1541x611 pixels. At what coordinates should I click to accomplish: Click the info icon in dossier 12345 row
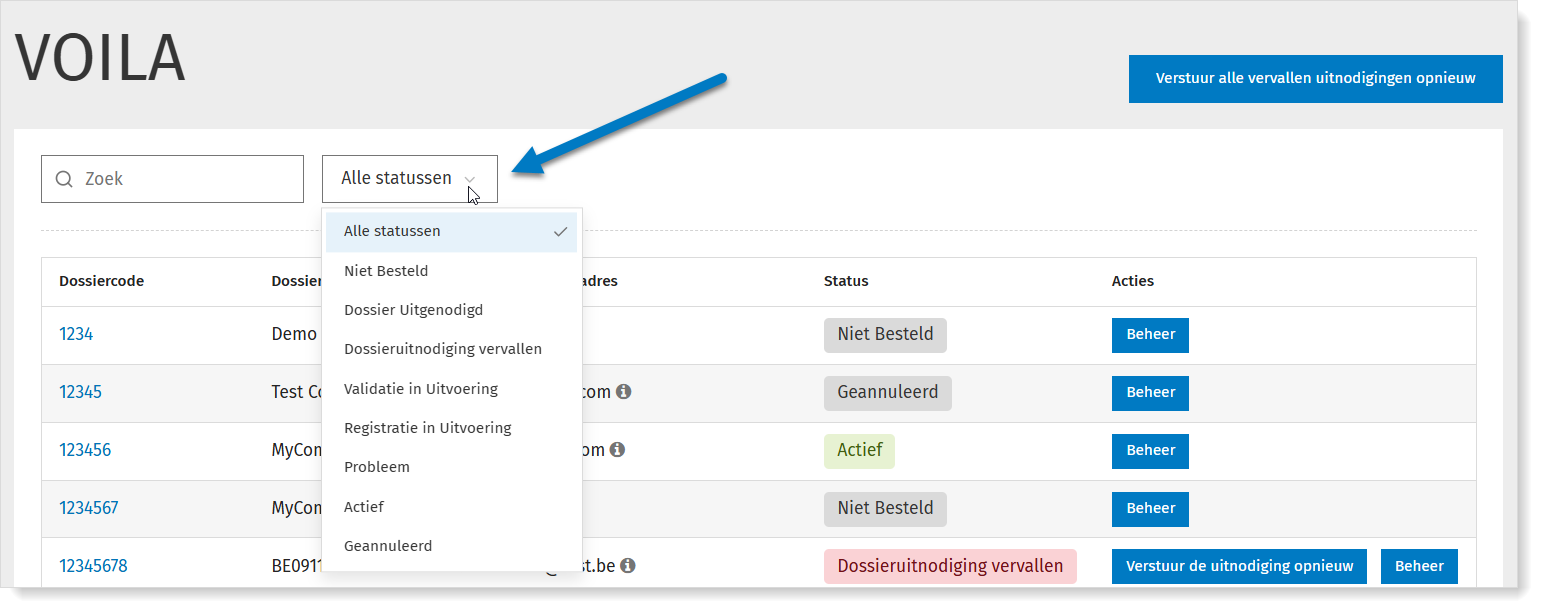pos(623,392)
